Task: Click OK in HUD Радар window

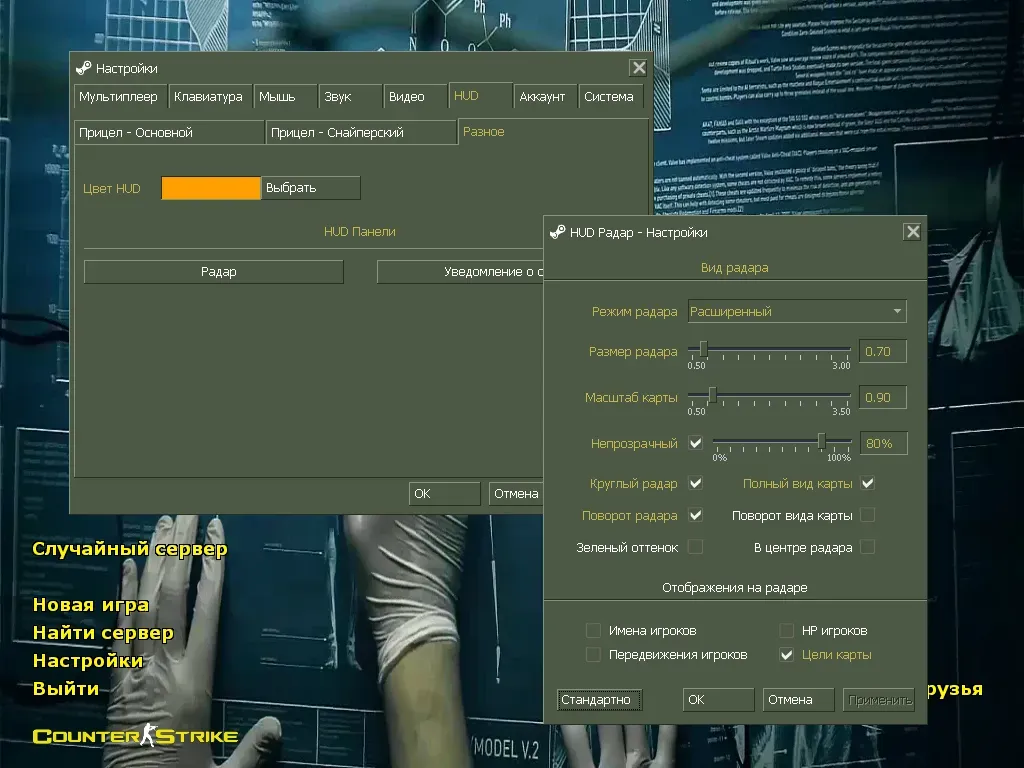Action: (x=718, y=699)
